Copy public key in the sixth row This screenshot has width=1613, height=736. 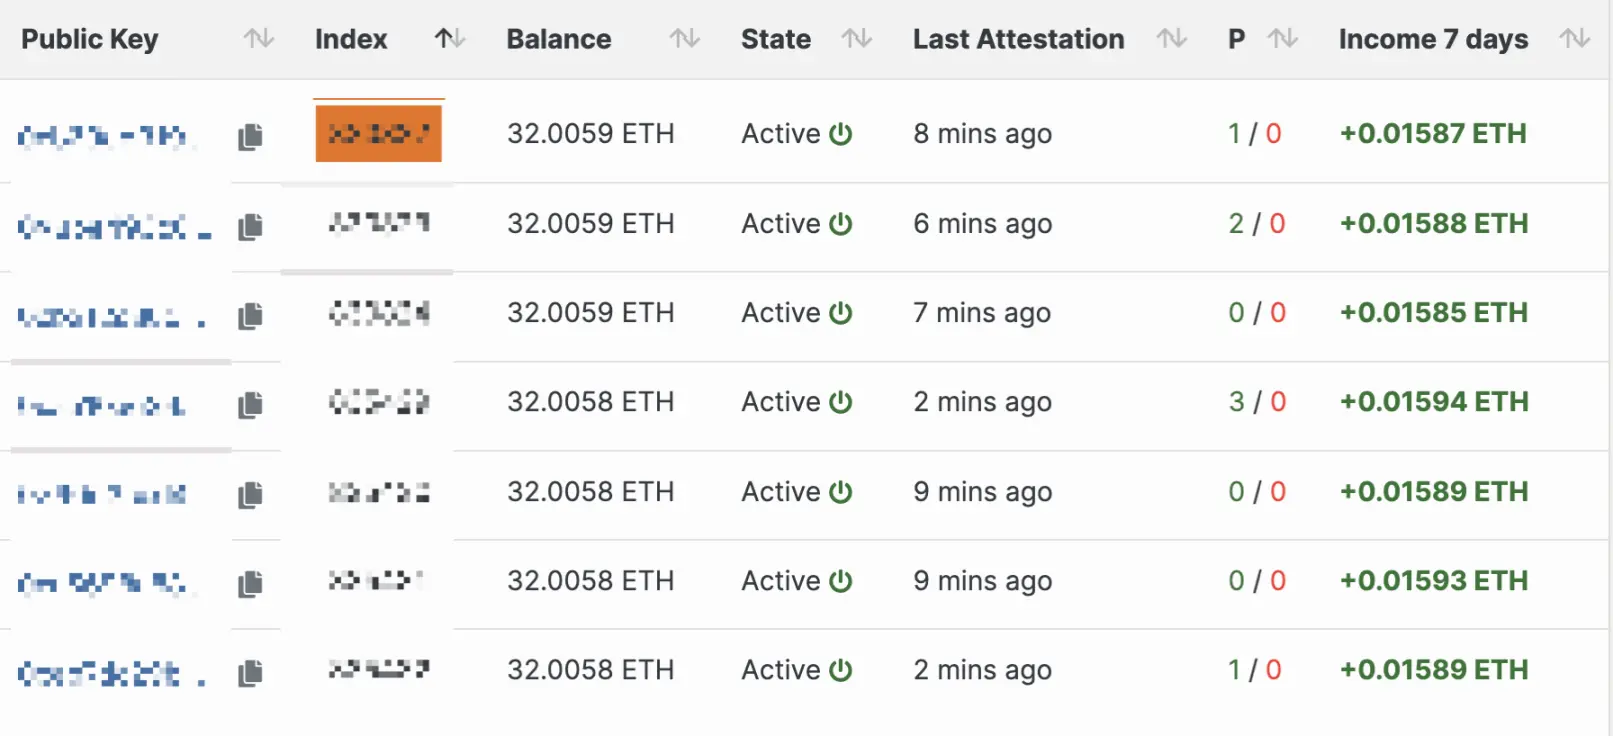(250, 583)
